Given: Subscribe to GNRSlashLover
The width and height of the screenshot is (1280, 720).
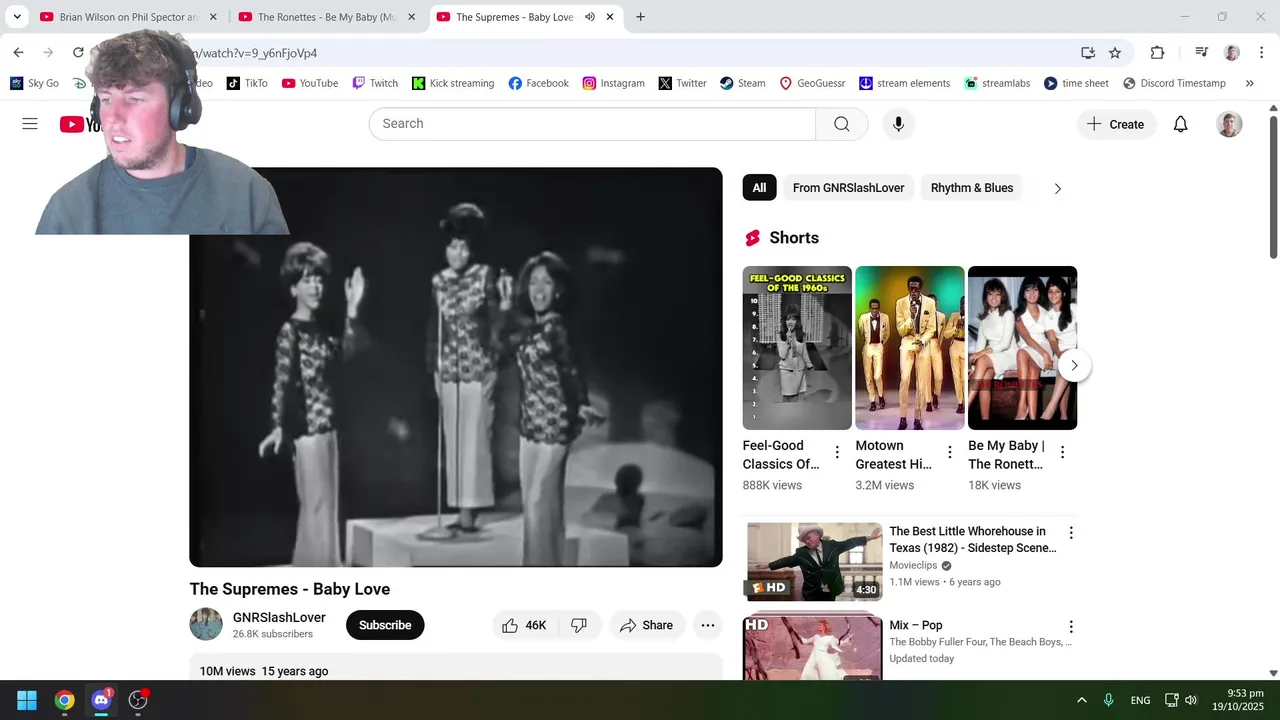Looking at the screenshot, I should coord(385,625).
